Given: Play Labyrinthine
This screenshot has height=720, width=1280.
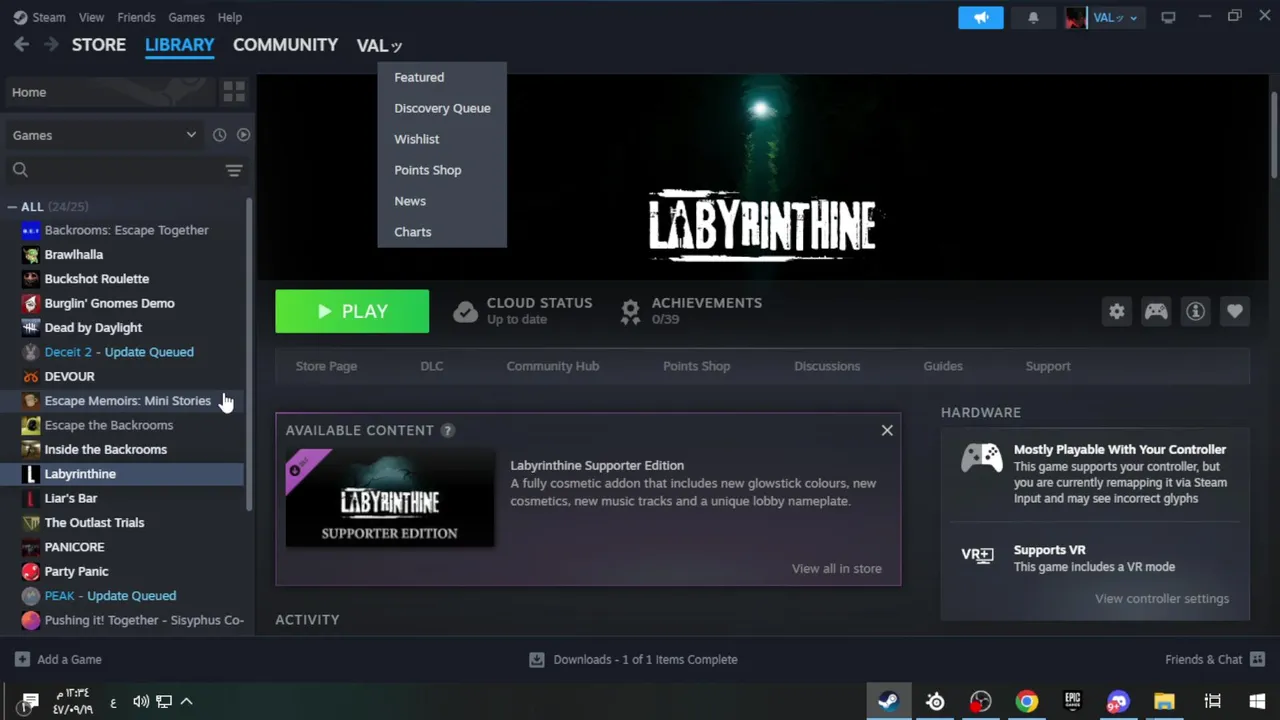Looking at the screenshot, I should tap(352, 311).
